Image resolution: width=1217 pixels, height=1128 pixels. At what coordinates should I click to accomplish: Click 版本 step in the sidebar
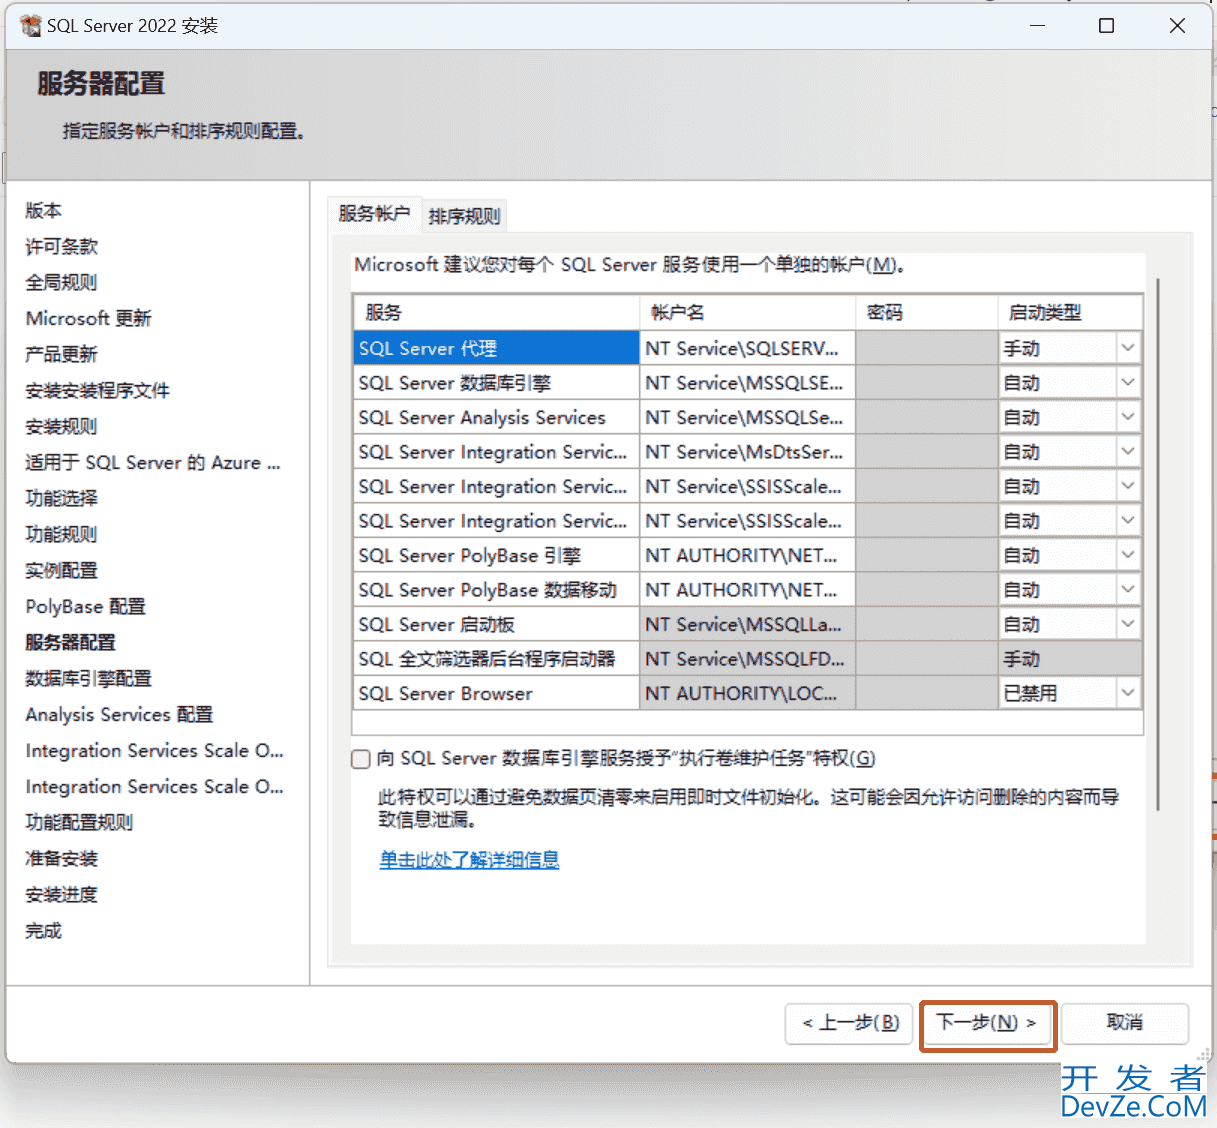(44, 210)
